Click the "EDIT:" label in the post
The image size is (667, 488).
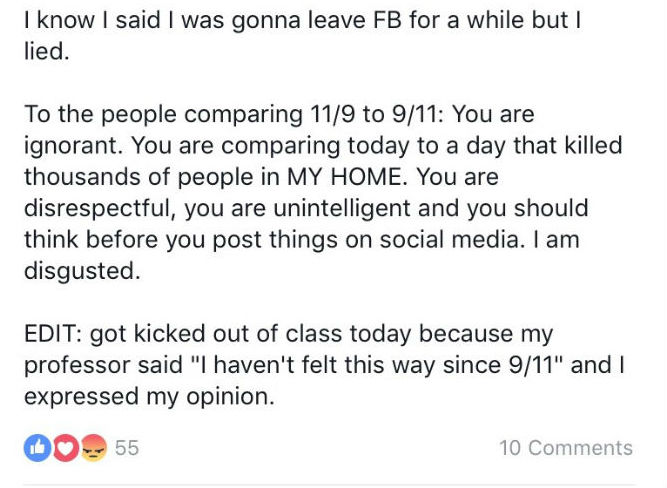(x=53, y=333)
